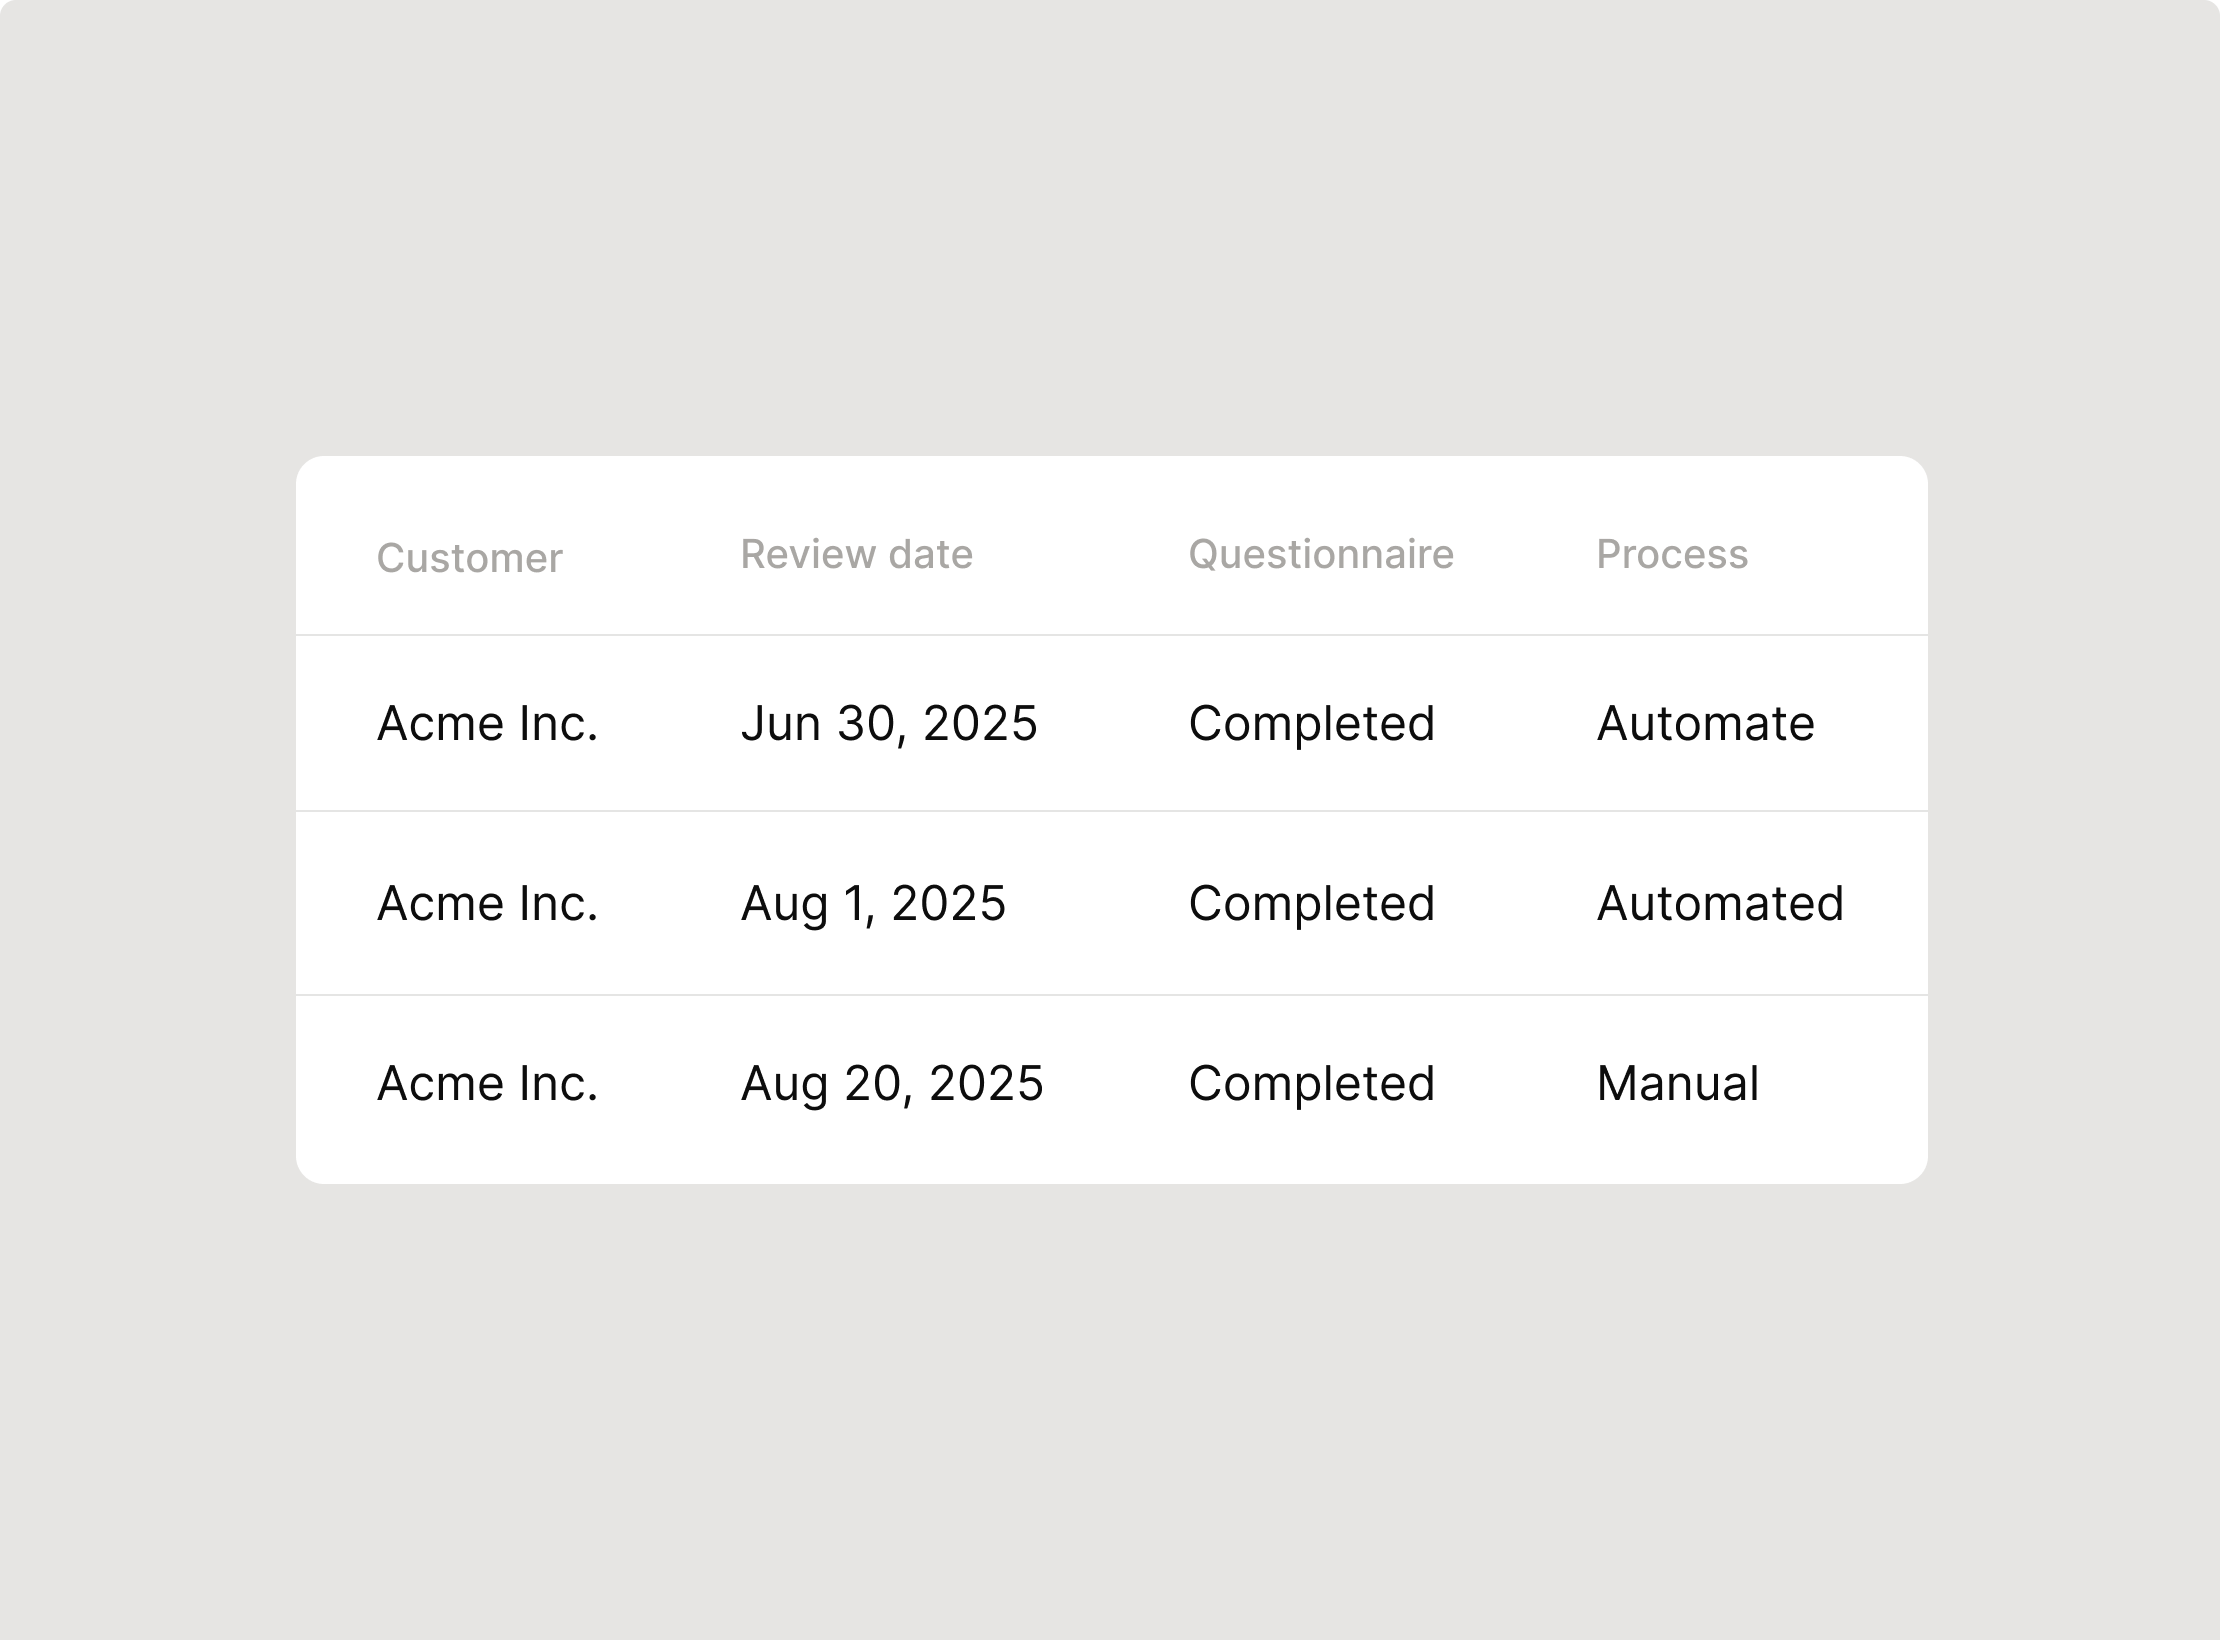This screenshot has width=2220, height=1640.
Task: Click the year 2025 in the Jun 30 date
Action: click(980, 723)
